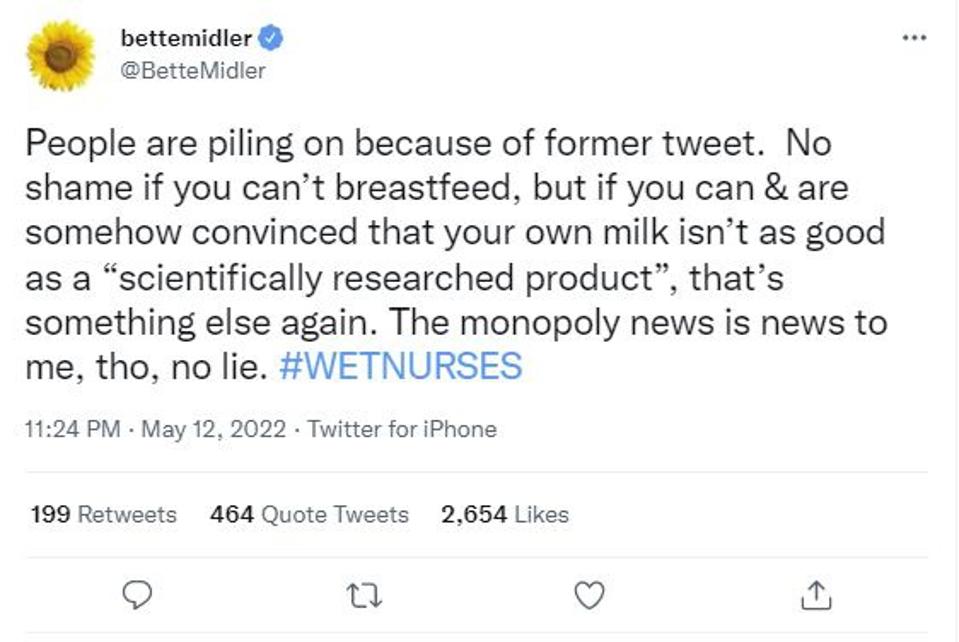Viewport: 959px width, 642px height.
Task: Share the tweet via the upload arrow icon
Action: click(816, 595)
